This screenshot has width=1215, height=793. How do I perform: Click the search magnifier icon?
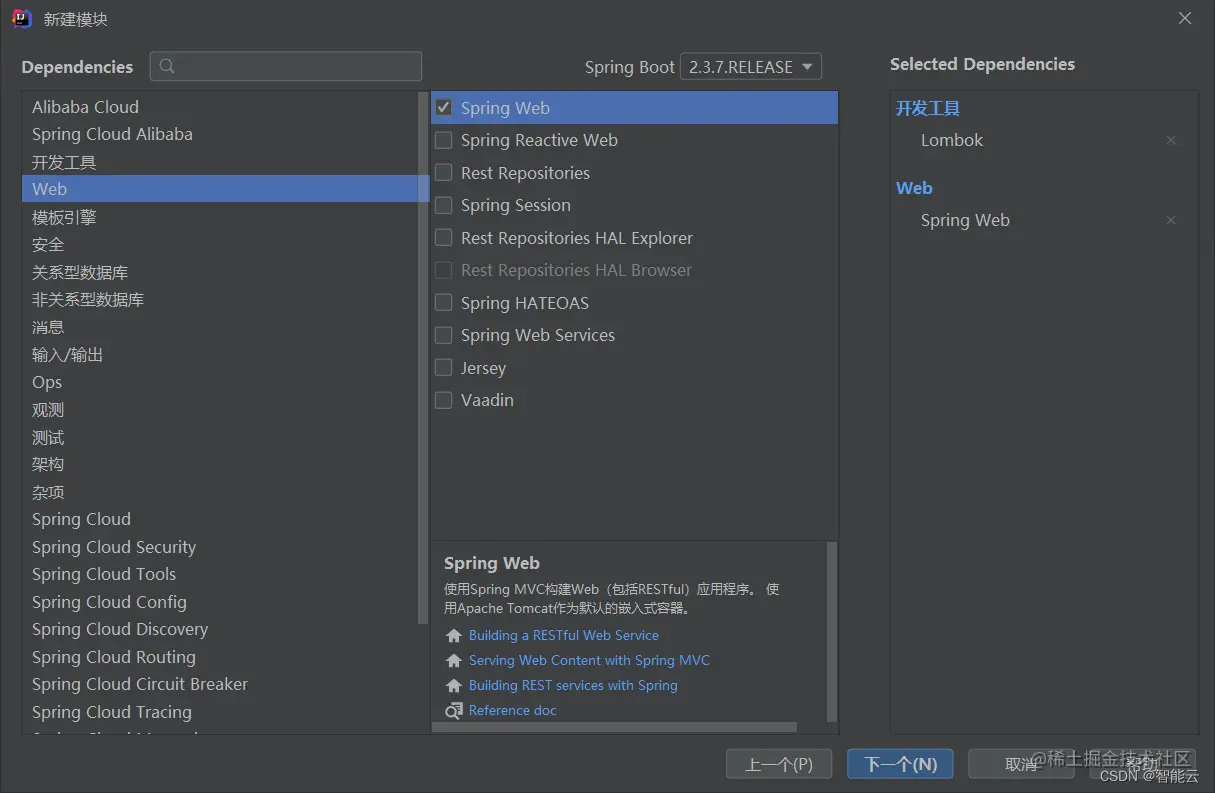coord(167,66)
